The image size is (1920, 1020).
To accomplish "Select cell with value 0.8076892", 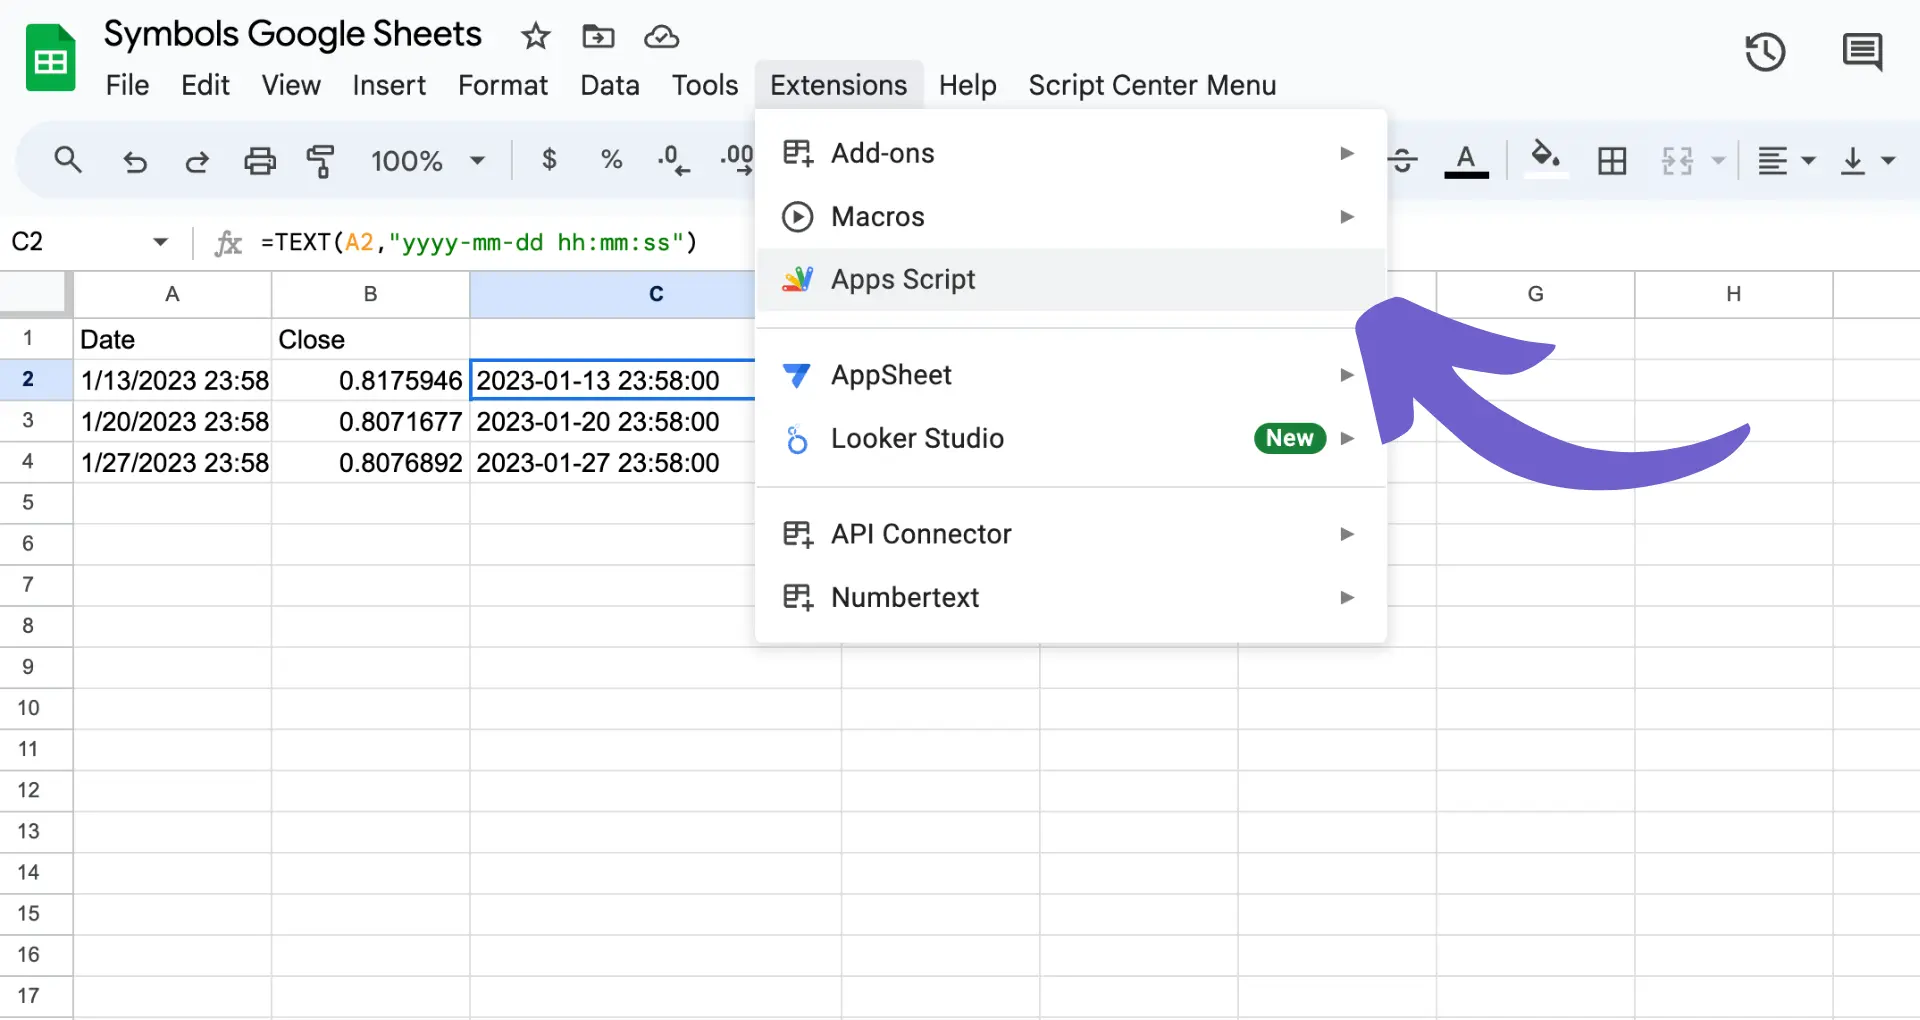I will (x=370, y=462).
